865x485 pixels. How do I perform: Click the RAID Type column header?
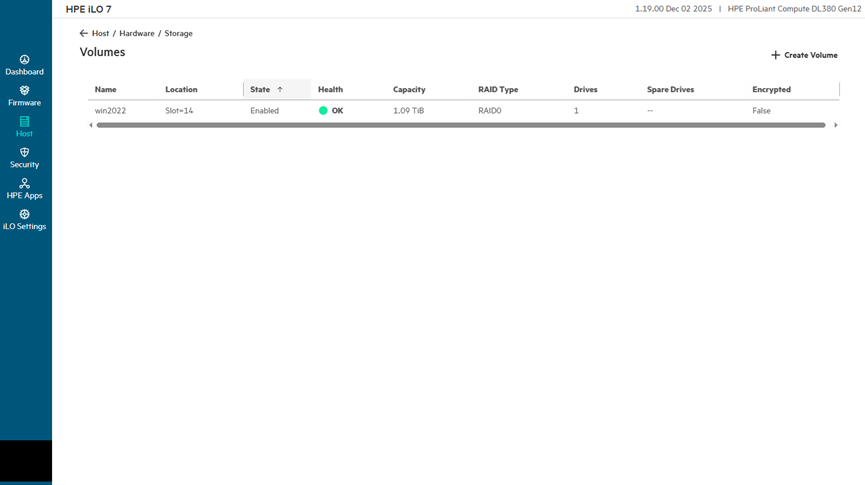(498, 90)
